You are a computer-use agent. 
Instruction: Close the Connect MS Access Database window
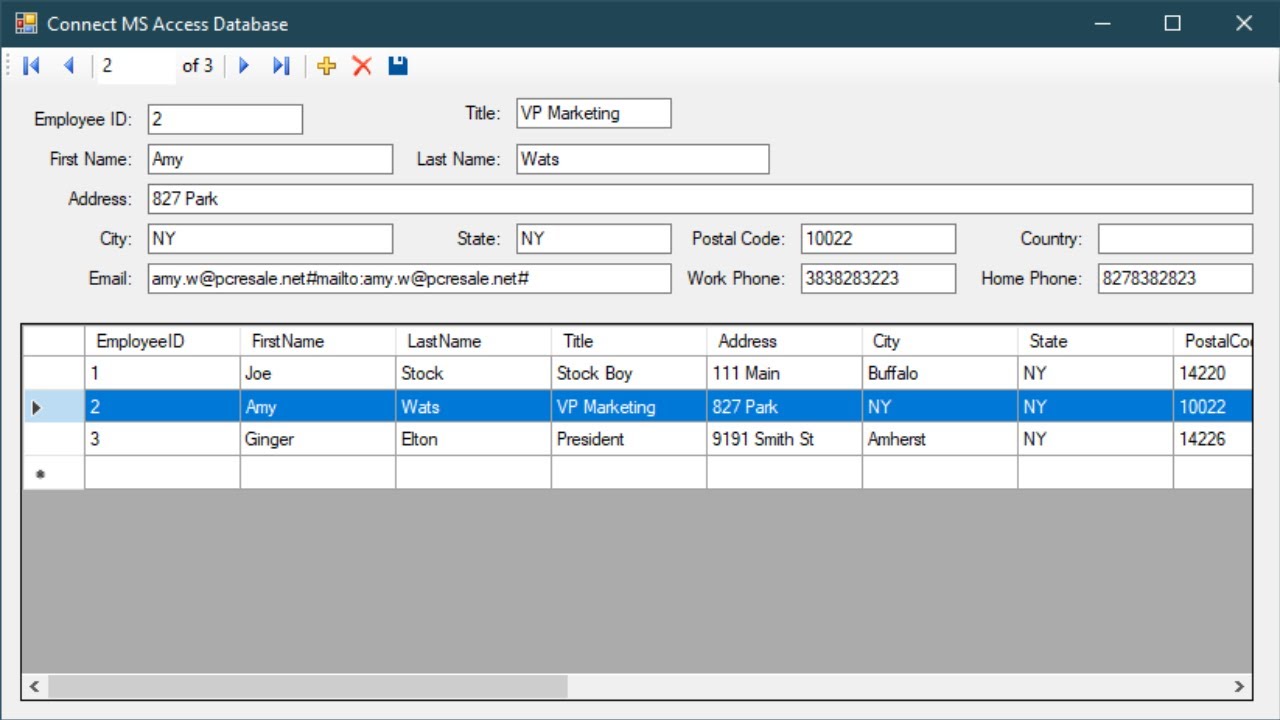click(x=1244, y=23)
